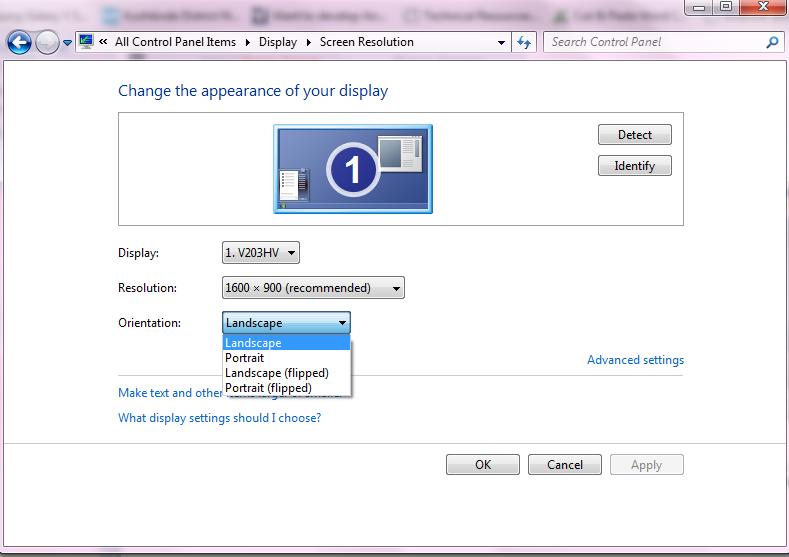Viewport: 789px width, 557px height.
Task: Open the Display dropdown showing V203HV
Action: click(x=260, y=253)
